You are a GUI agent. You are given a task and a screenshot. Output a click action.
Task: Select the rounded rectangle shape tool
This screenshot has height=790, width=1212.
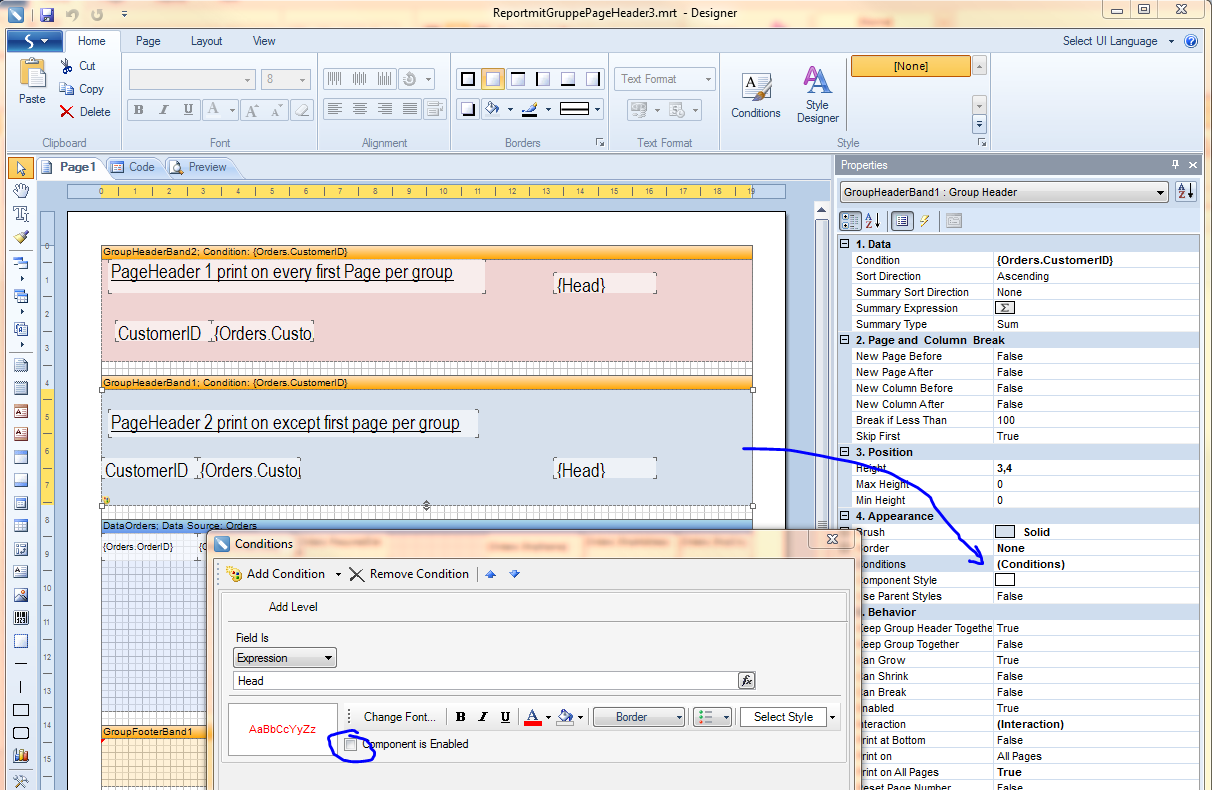pyautogui.click(x=20, y=733)
